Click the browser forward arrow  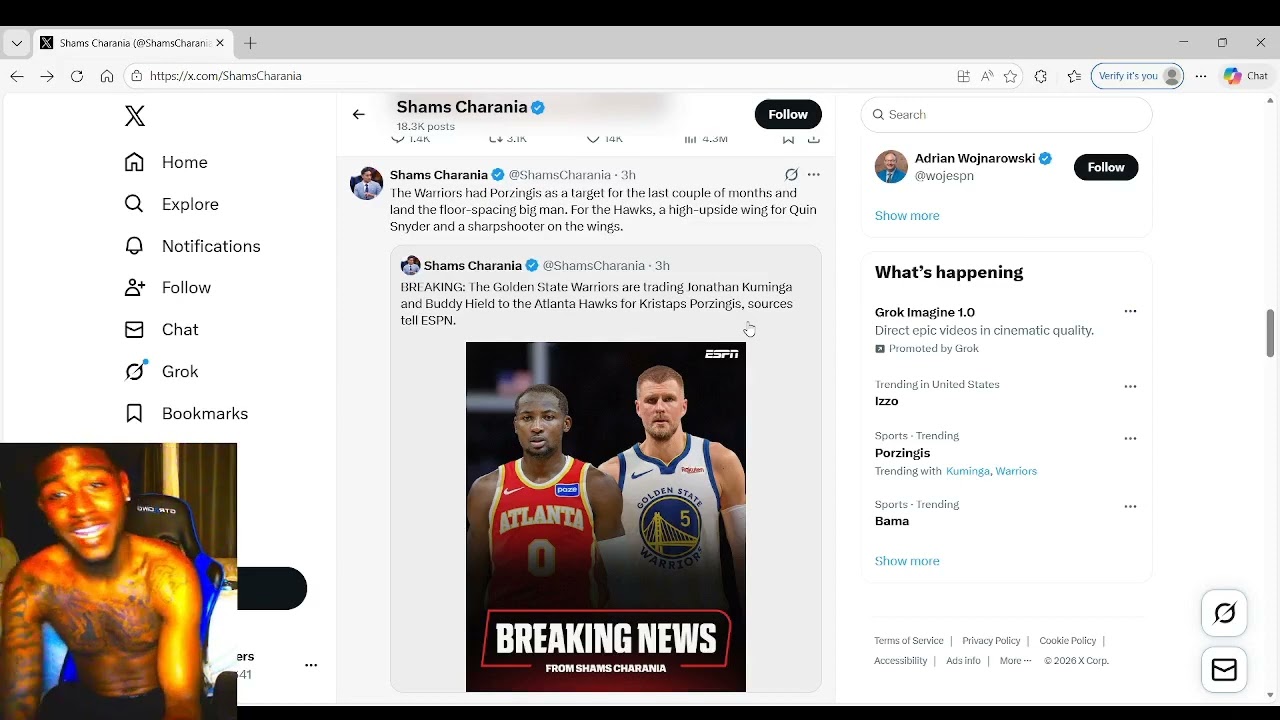point(47,76)
